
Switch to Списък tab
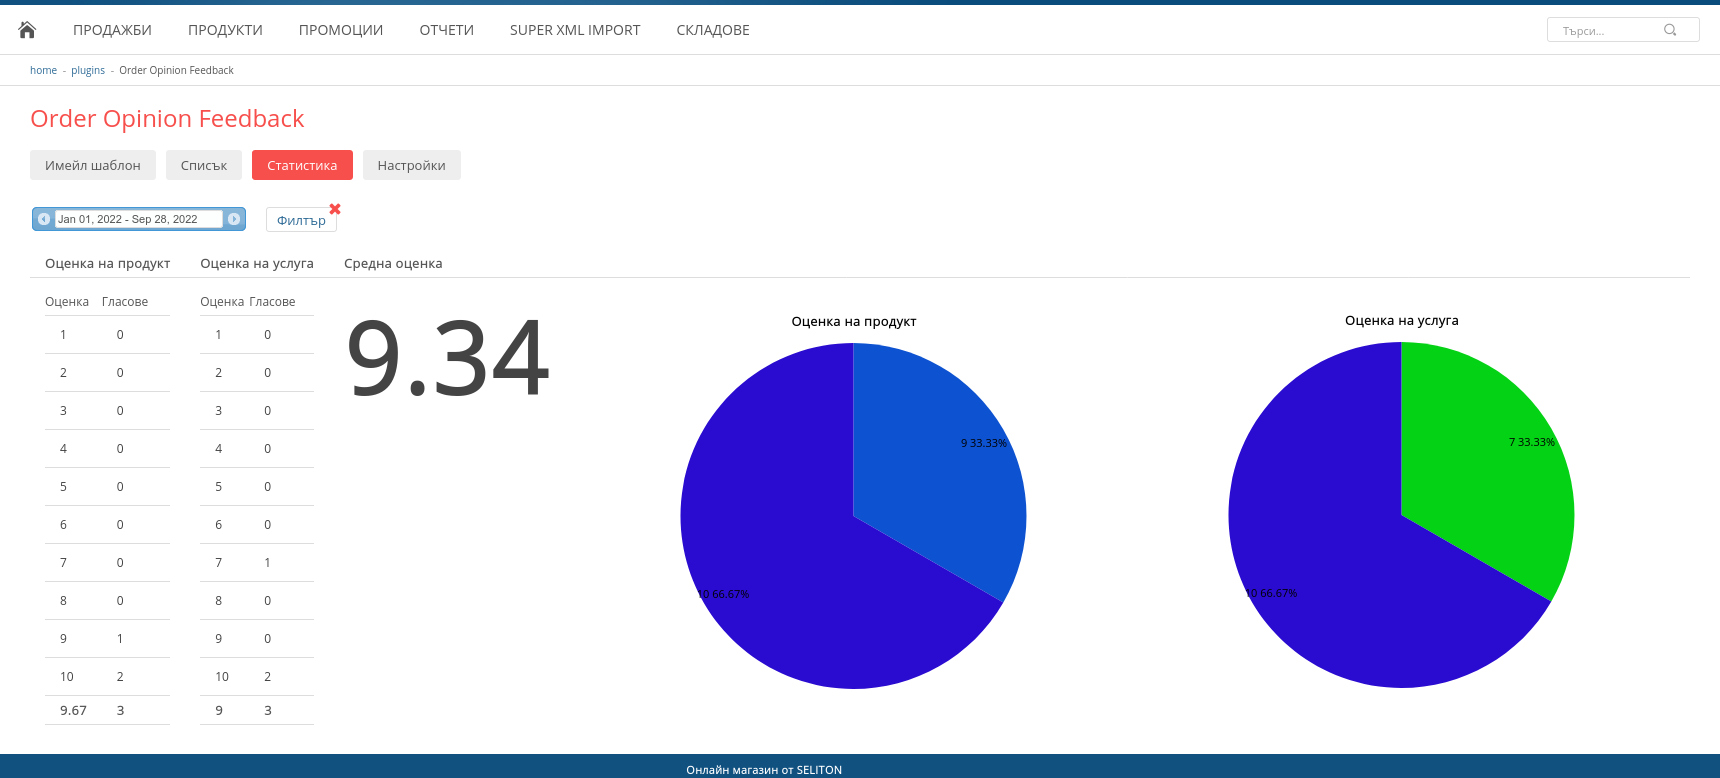204,165
